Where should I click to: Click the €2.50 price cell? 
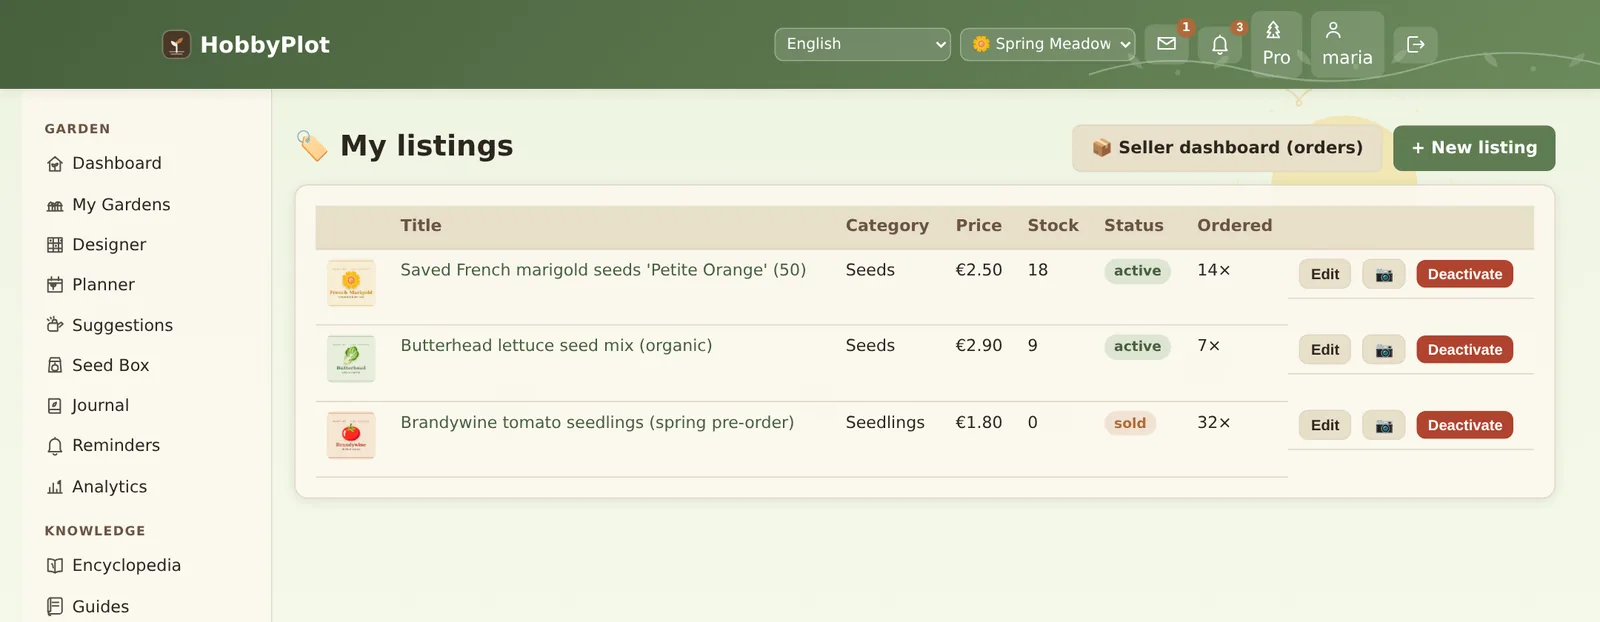coord(978,270)
